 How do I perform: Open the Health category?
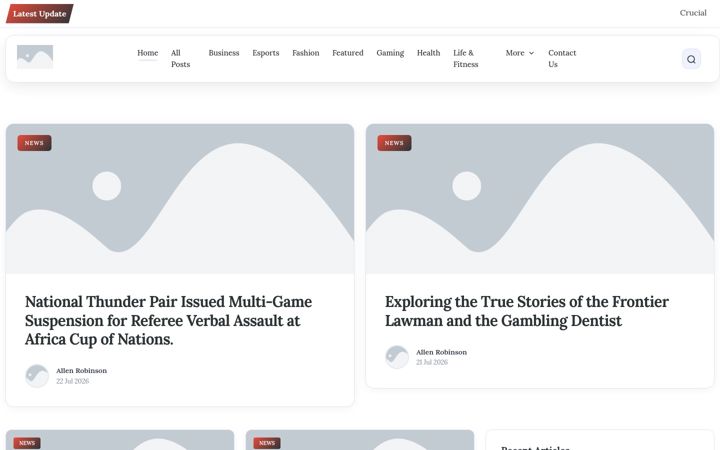428,53
